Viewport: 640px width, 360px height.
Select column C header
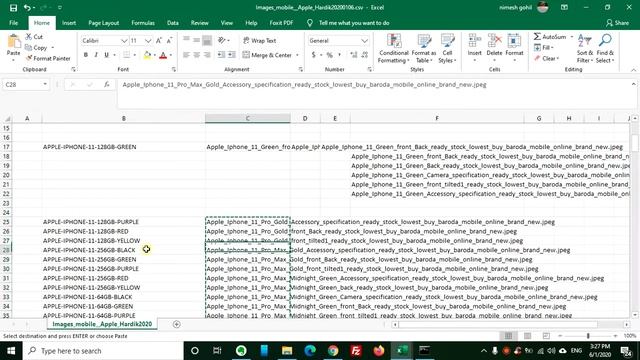tap(248, 118)
